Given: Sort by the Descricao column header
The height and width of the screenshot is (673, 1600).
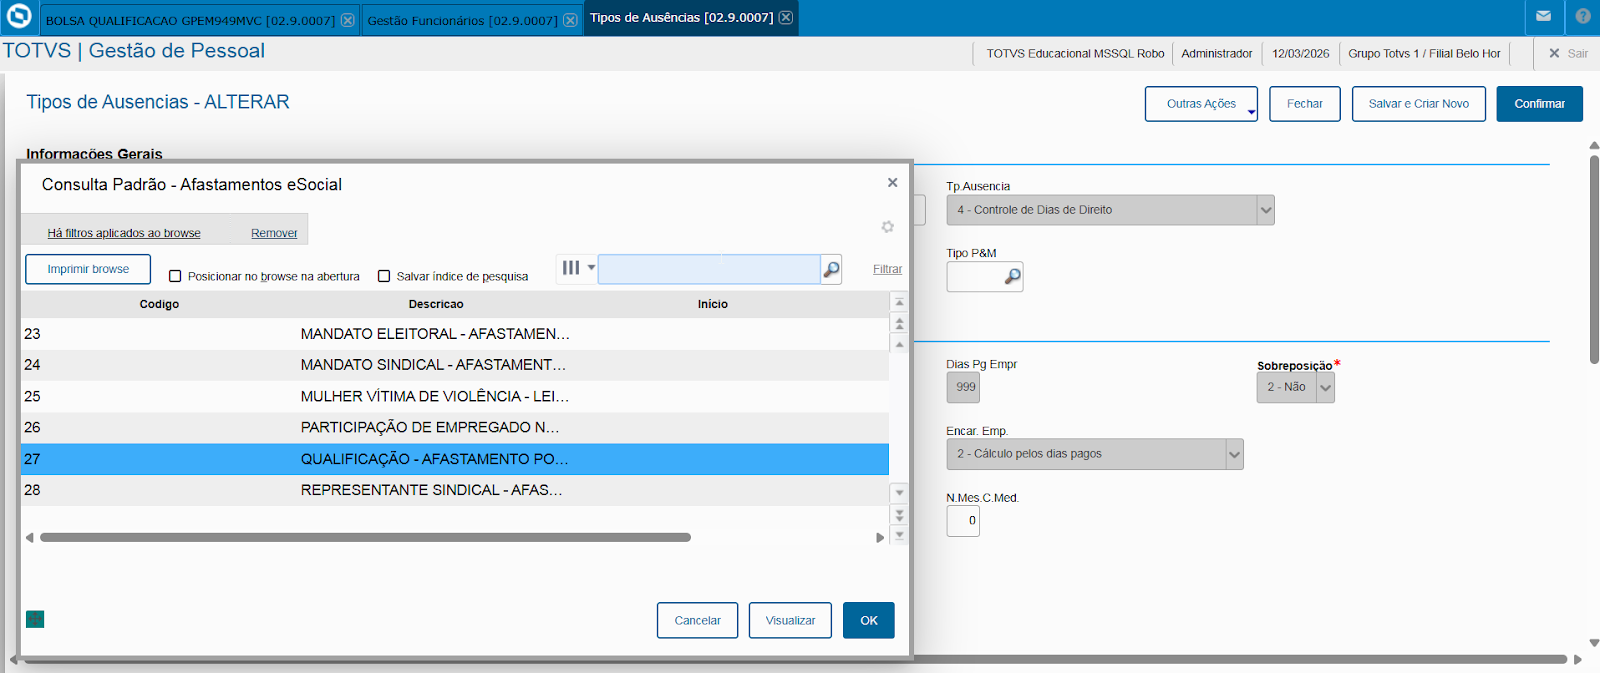Looking at the screenshot, I should point(436,304).
